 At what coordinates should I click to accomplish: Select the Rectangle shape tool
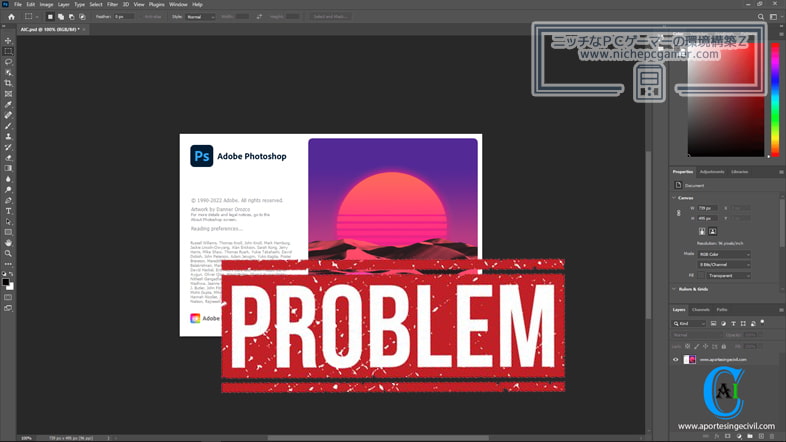(x=8, y=233)
